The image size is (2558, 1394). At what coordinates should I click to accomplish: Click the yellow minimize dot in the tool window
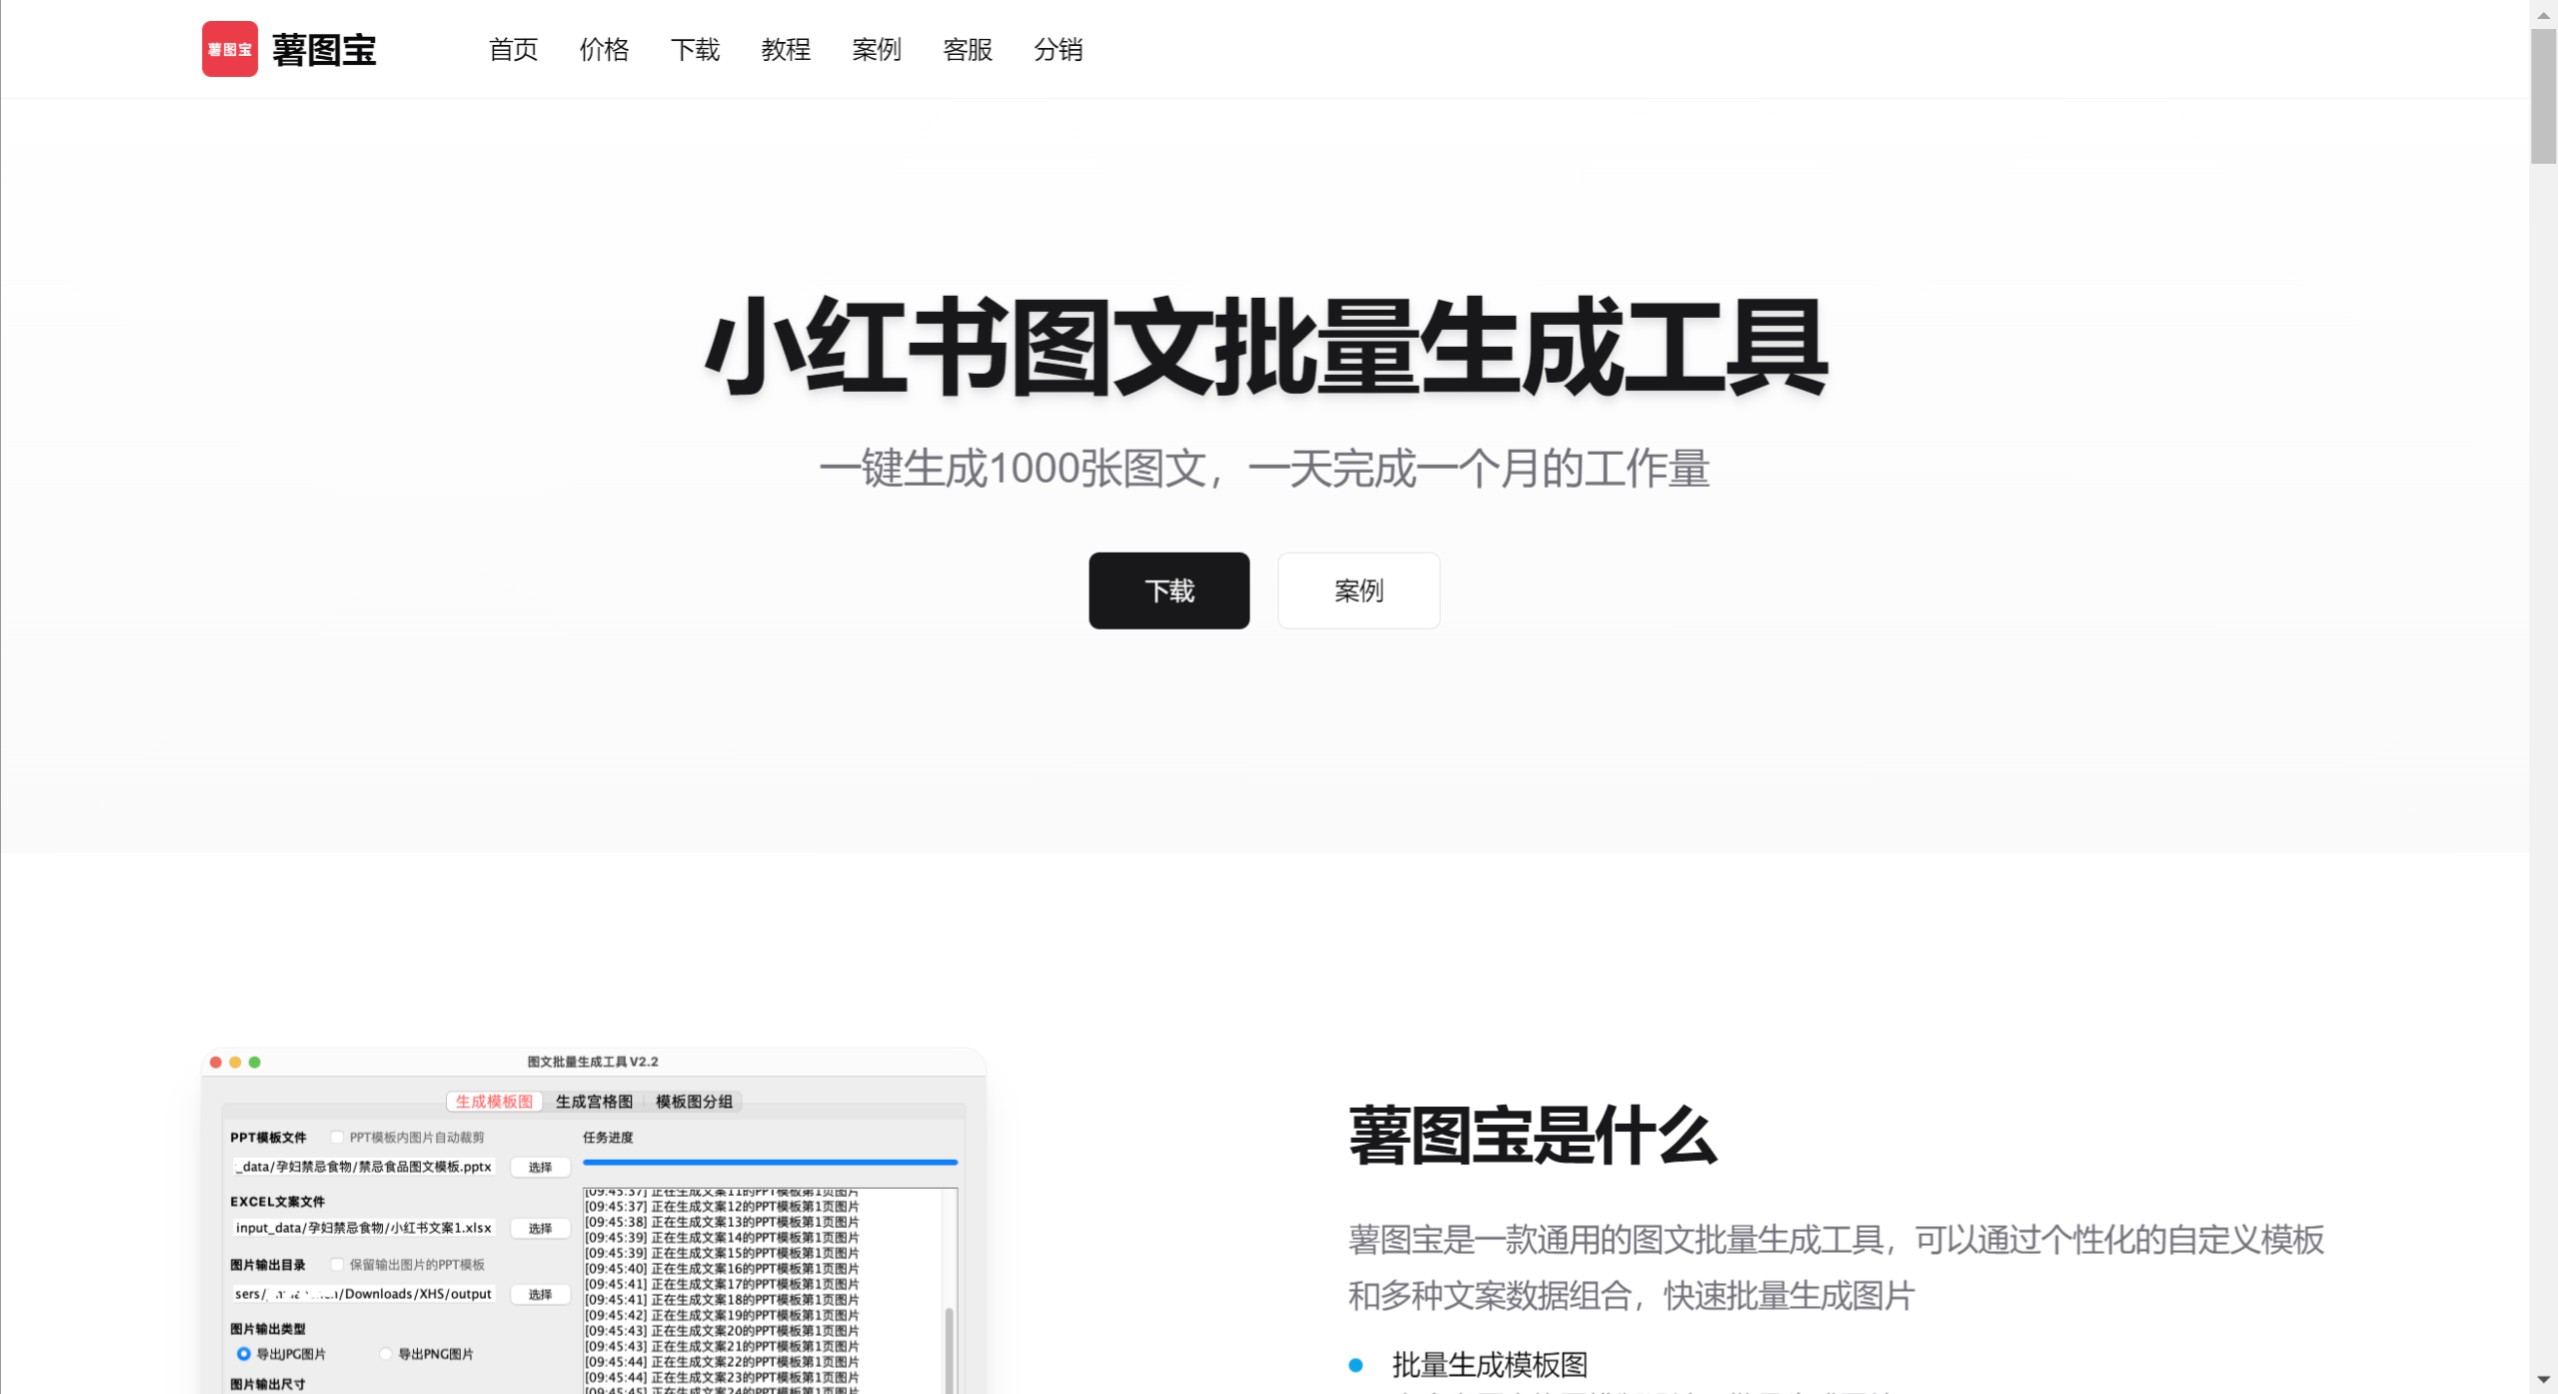[x=237, y=1062]
